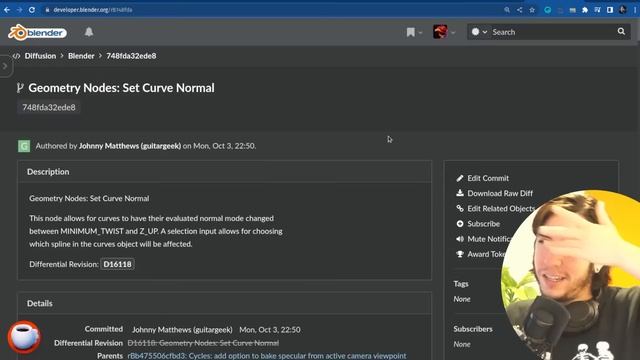Screen dimensions: 640x360
Task: Go to Blender repository breadcrumb
Action: 81,56
